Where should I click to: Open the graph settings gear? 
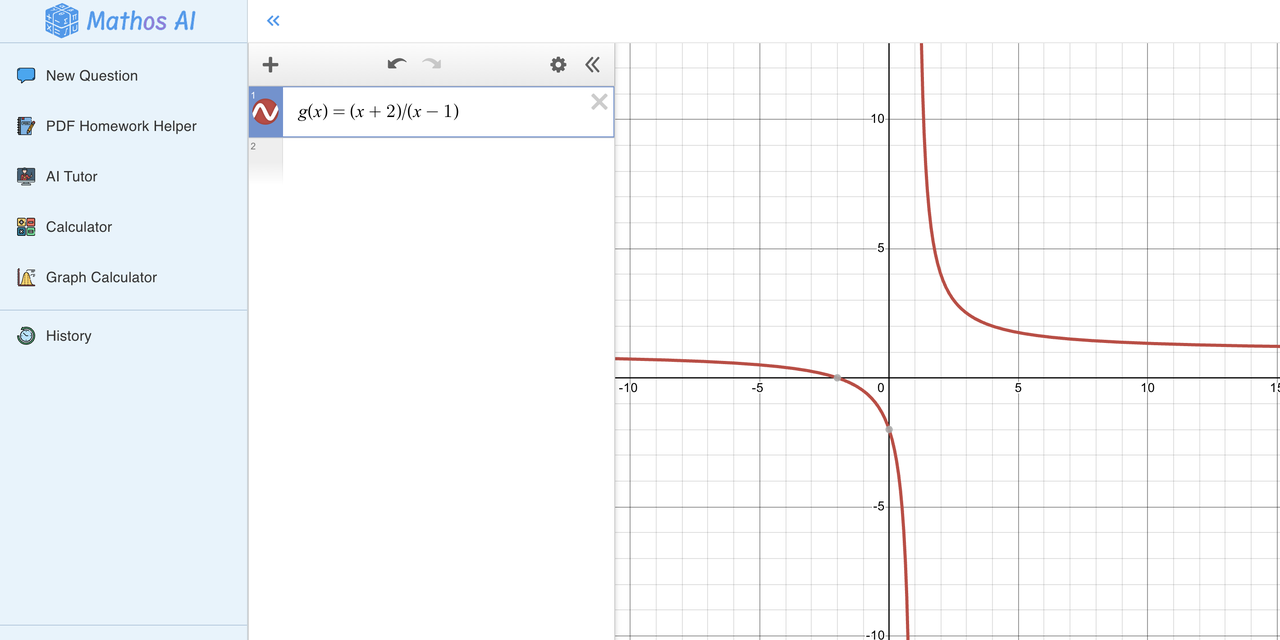(x=558, y=64)
